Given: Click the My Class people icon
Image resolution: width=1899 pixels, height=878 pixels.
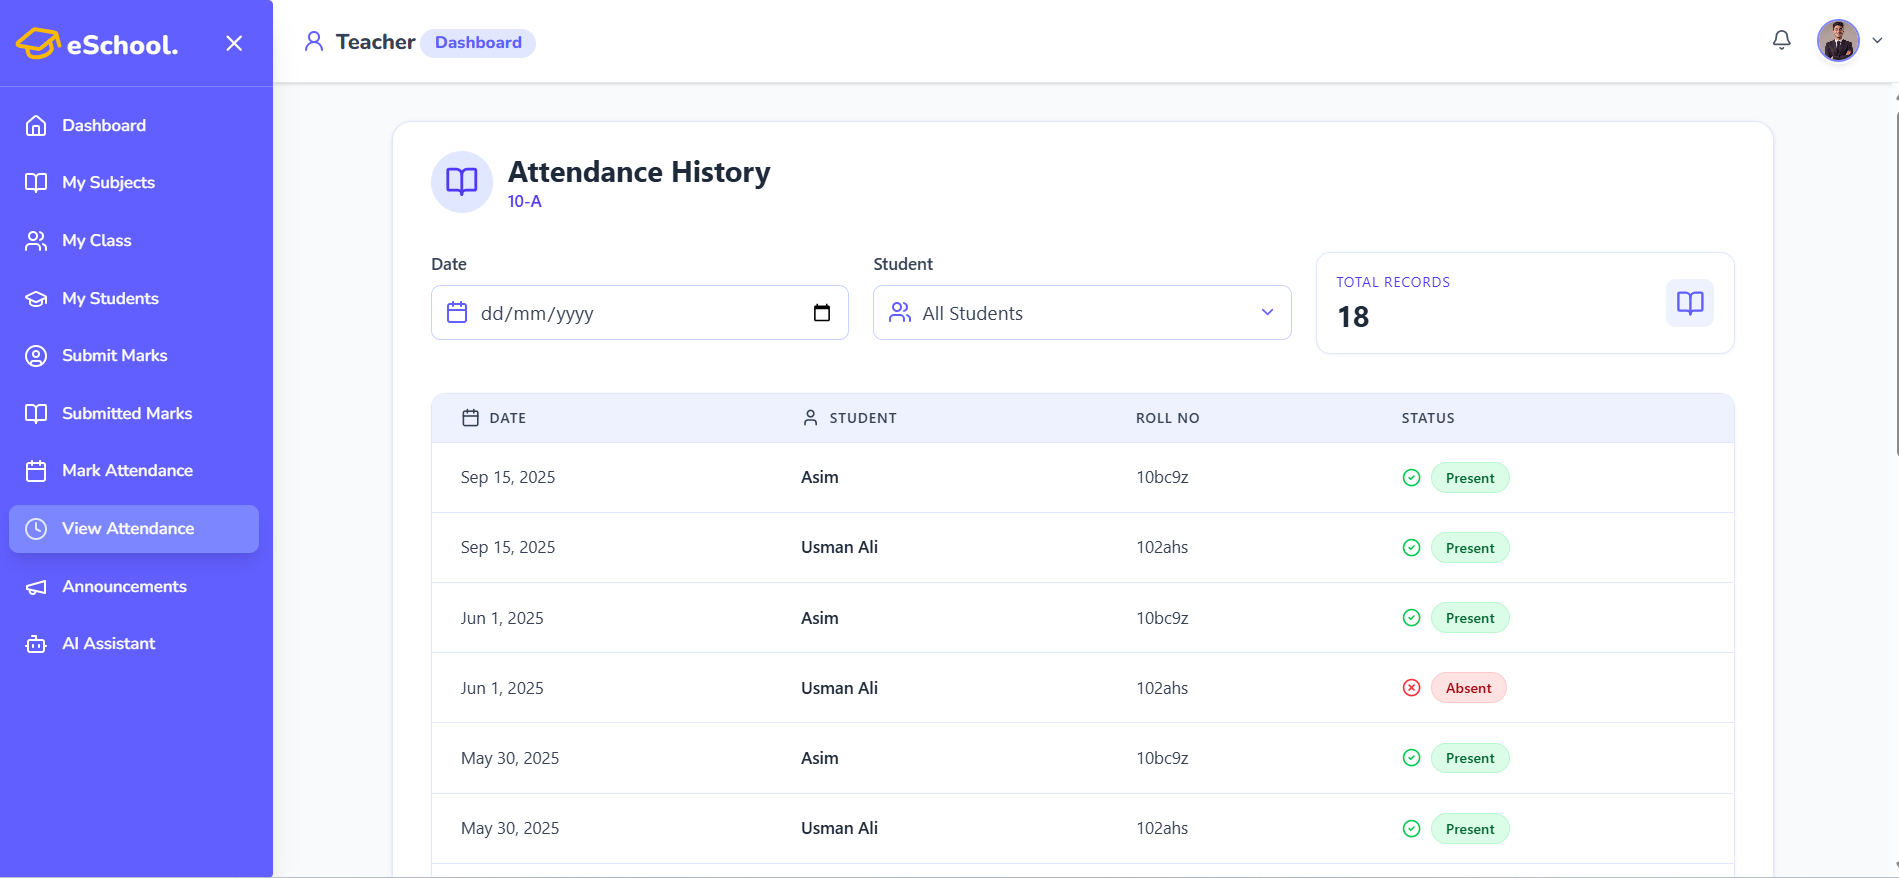Looking at the screenshot, I should click(36, 240).
